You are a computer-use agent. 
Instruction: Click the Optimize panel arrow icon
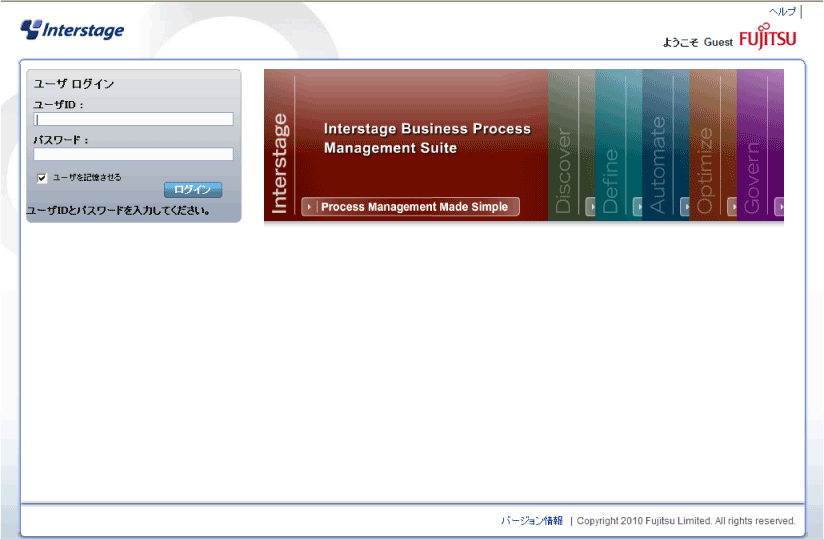tap(732, 207)
